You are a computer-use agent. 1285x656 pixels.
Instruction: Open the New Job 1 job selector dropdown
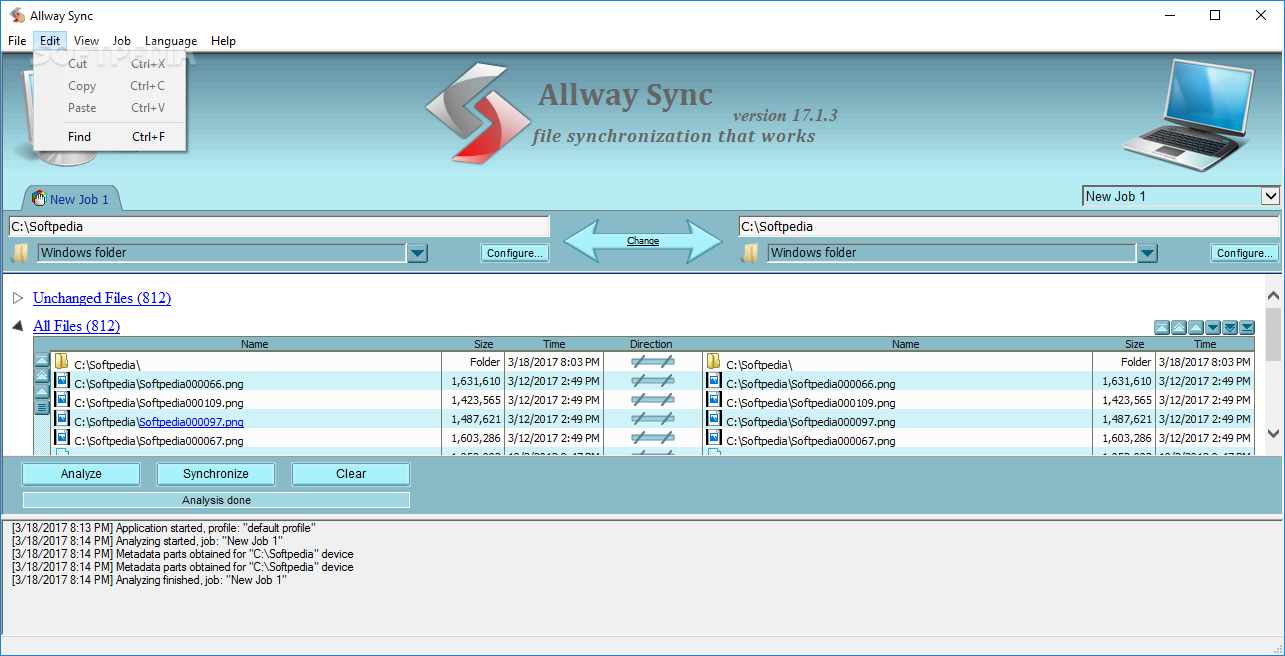[x=1270, y=196]
